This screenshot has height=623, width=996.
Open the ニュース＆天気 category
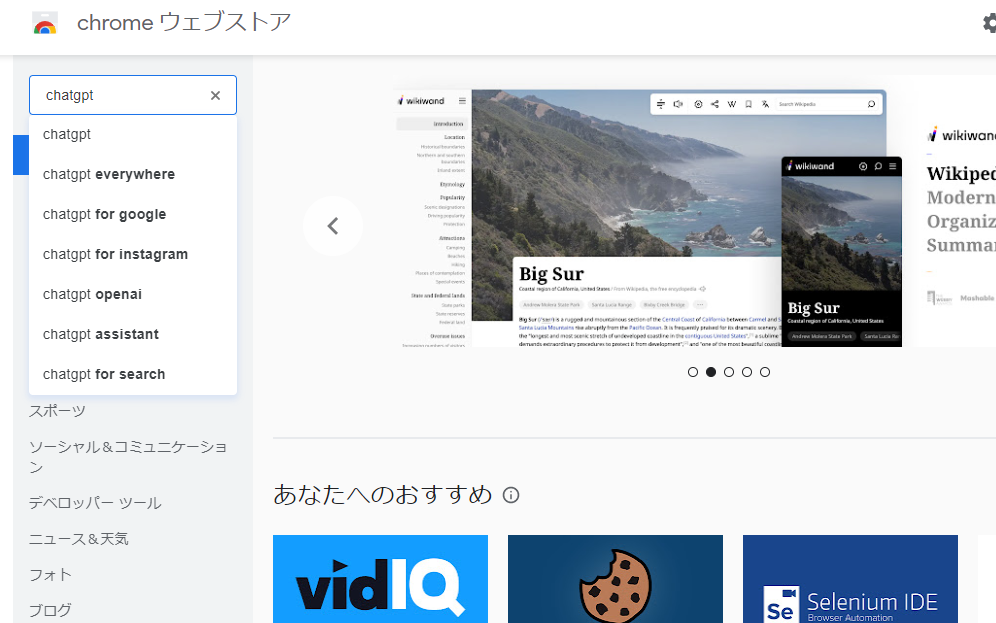pyautogui.click(x=79, y=539)
